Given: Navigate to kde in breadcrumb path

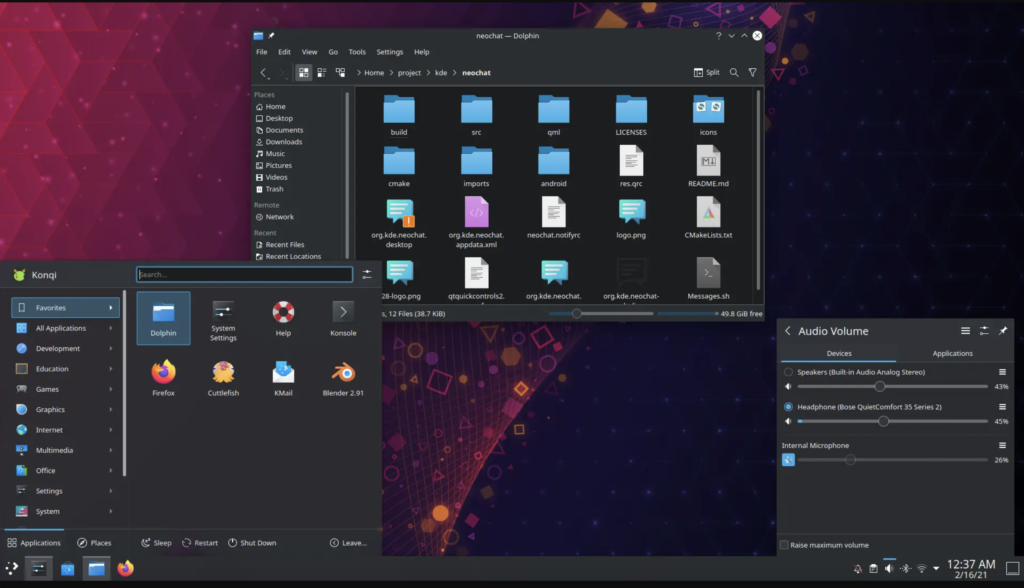Looking at the screenshot, I should 441,73.
